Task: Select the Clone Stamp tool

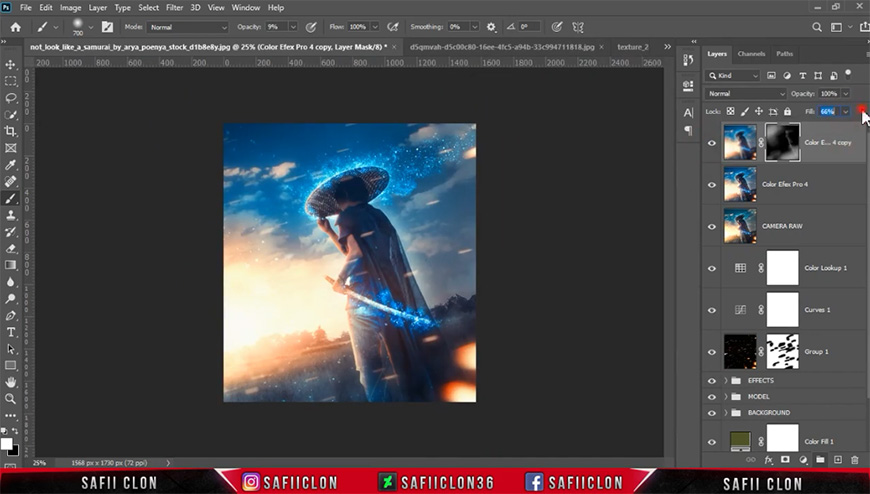Action: coord(11,215)
